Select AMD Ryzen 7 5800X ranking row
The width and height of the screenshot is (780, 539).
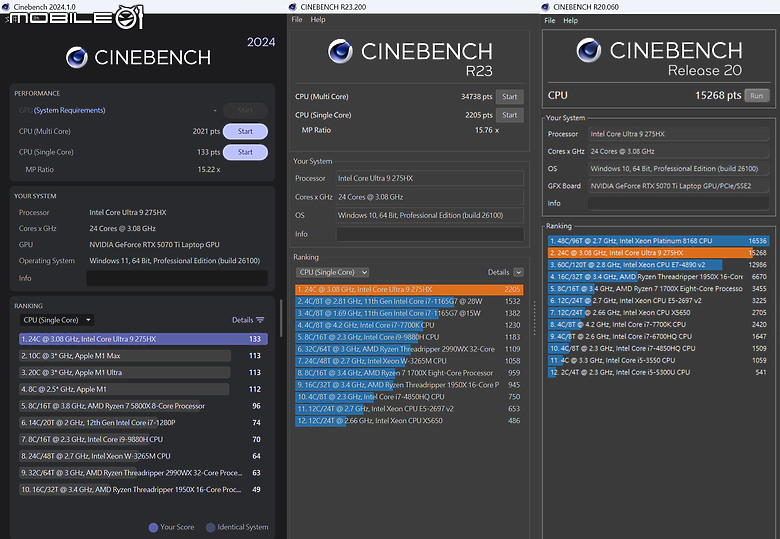(141, 406)
